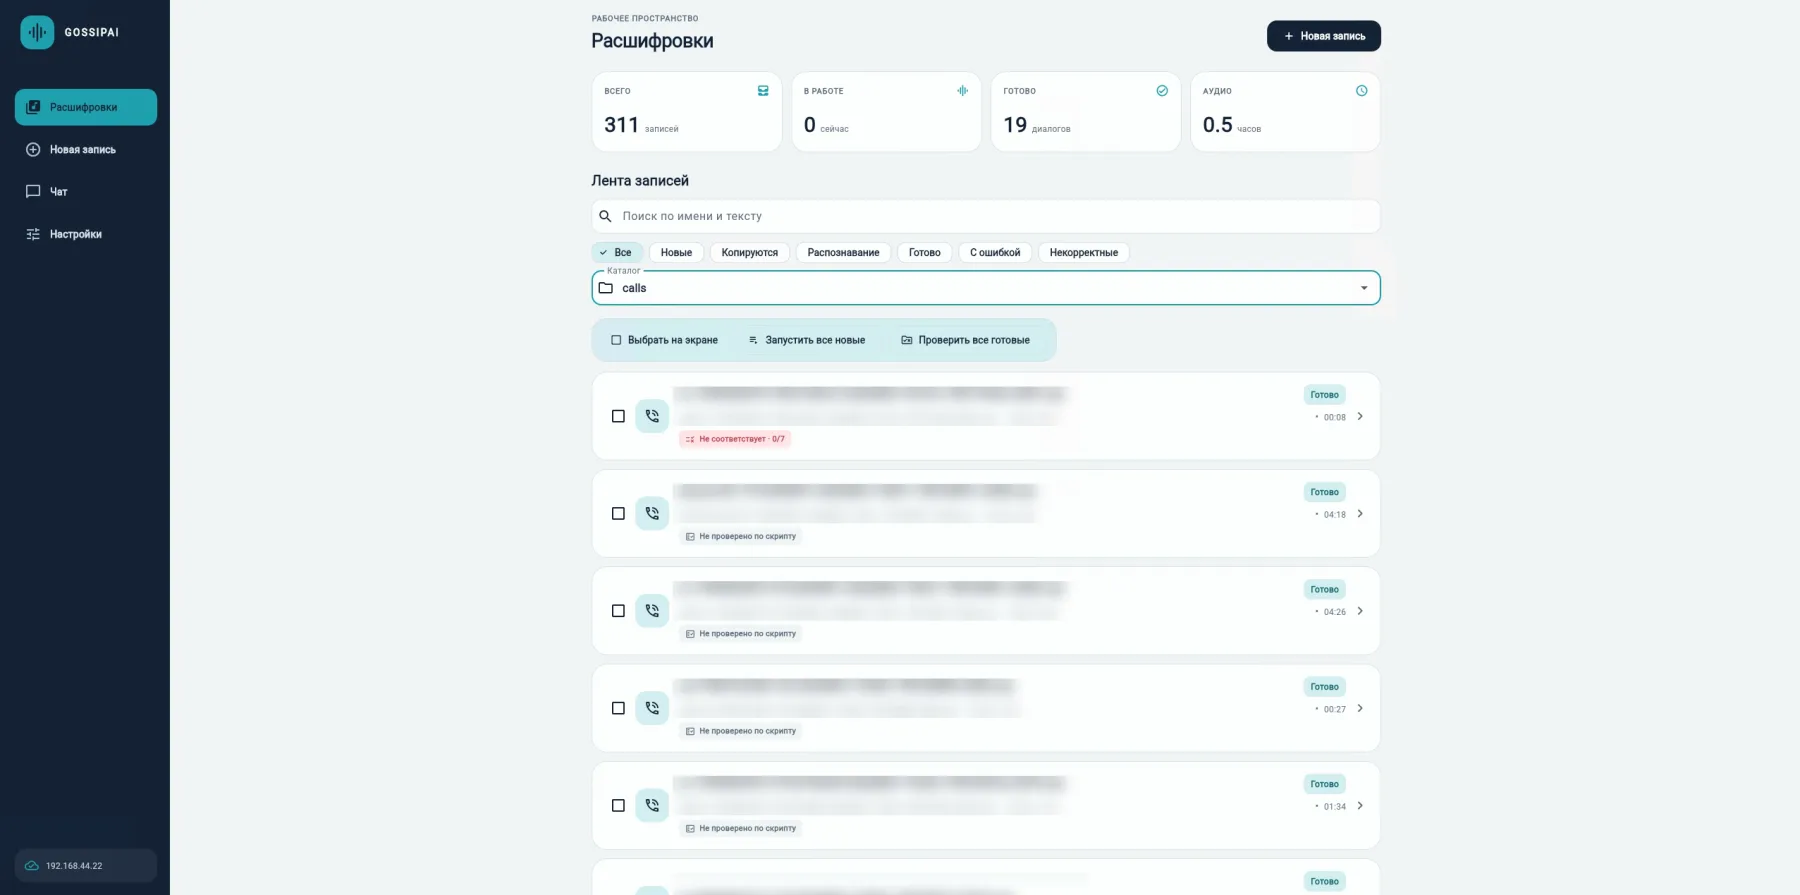
Task: Click the 19 диалогов count
Action: (1037, 125)
